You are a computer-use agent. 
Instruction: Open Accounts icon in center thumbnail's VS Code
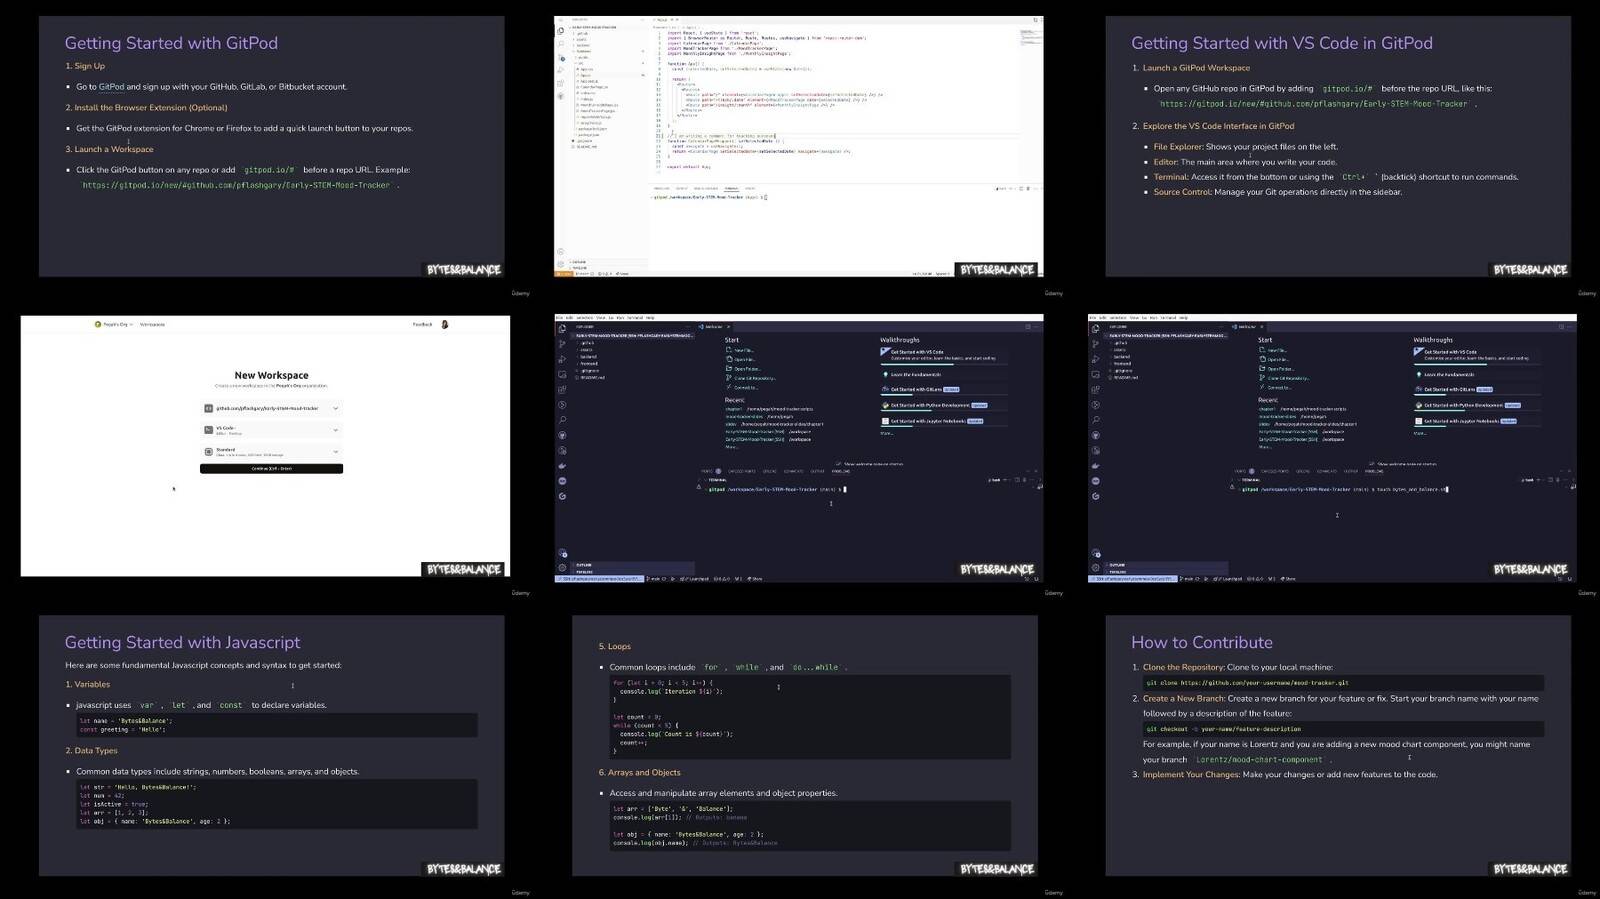click(x=562, y=554)
